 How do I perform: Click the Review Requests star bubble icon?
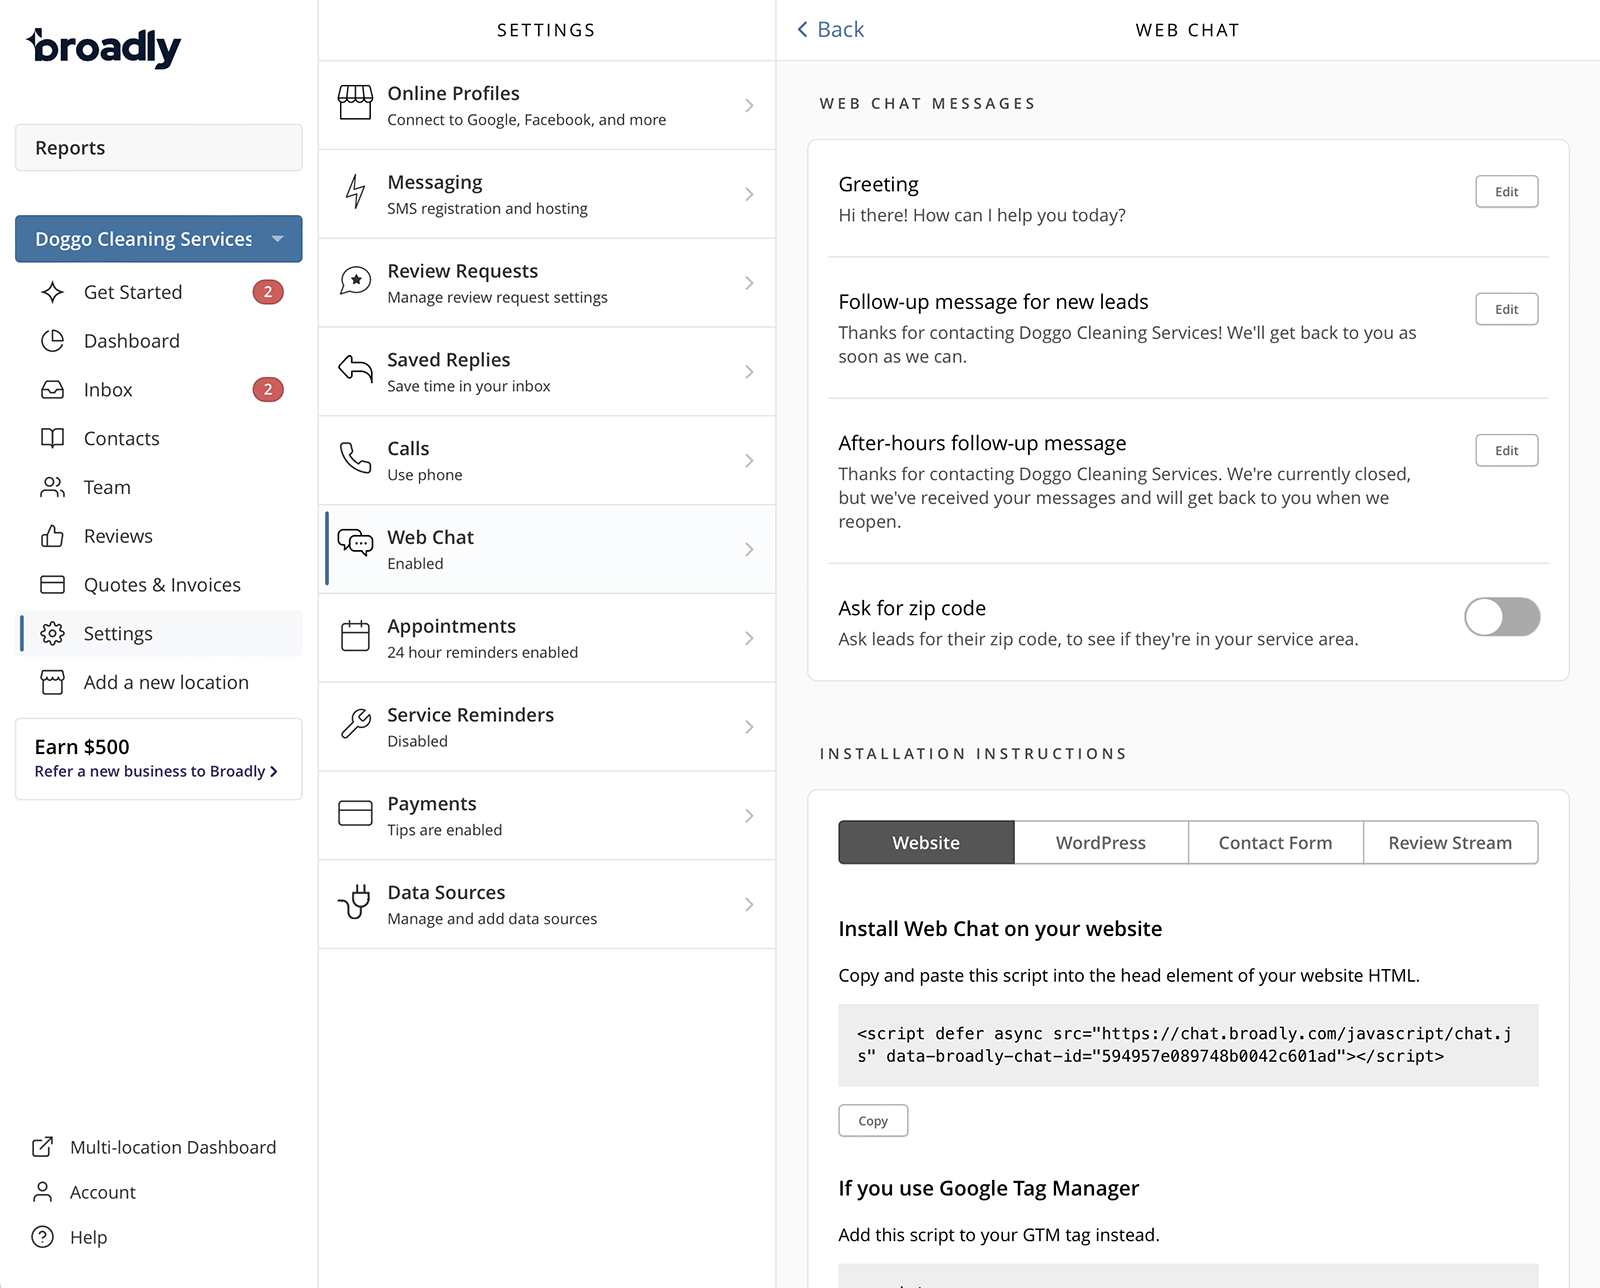[x=355, y=281]
